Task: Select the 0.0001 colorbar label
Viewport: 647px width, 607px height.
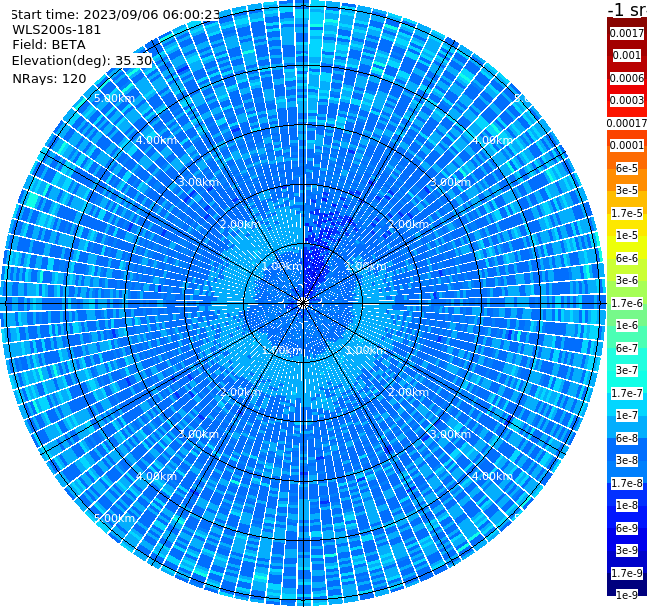Action: (627, 145)
